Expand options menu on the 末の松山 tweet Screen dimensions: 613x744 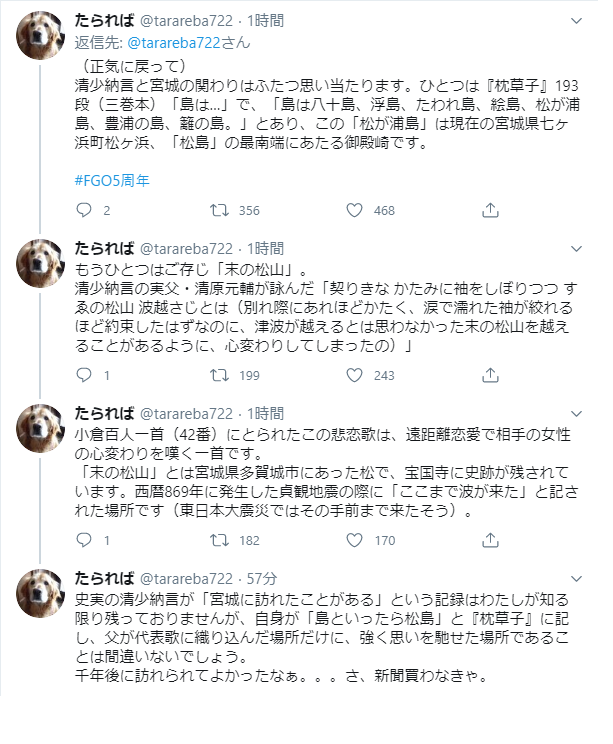(576, 246)
